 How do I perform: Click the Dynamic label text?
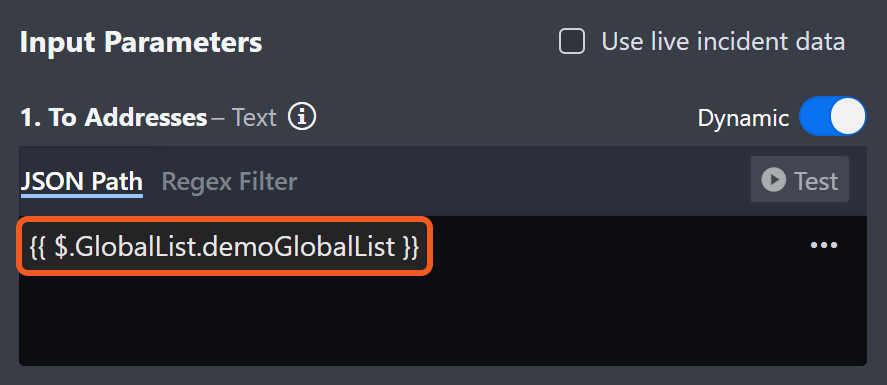(743, 118)
